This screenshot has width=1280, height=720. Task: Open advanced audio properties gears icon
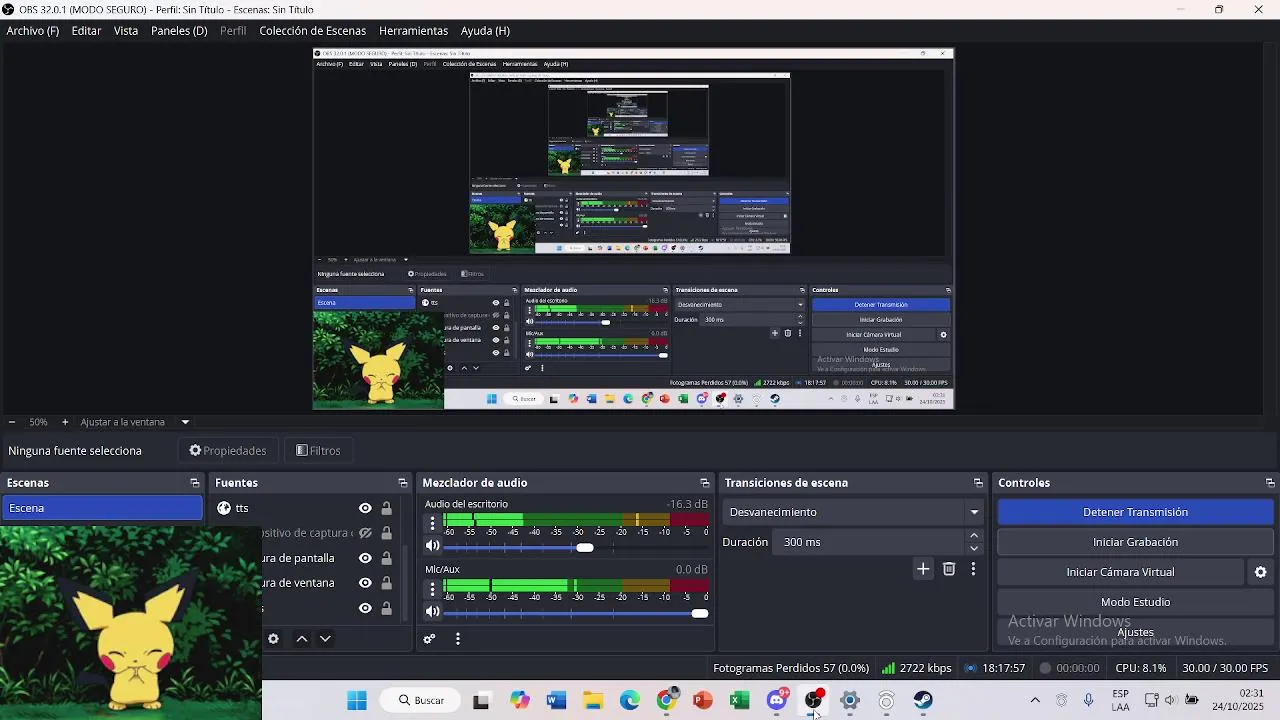click(x=429, y=639)
